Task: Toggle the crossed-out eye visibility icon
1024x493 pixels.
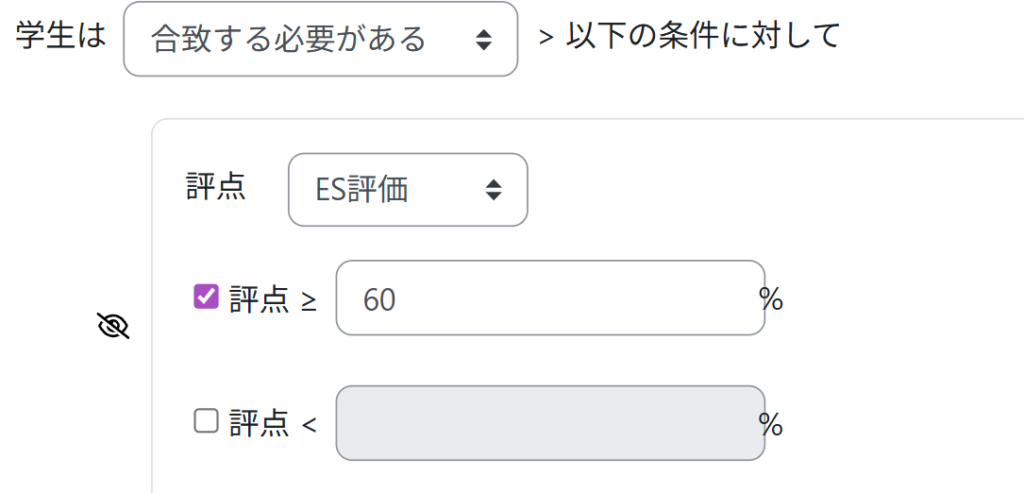Action: click(115, 326)
